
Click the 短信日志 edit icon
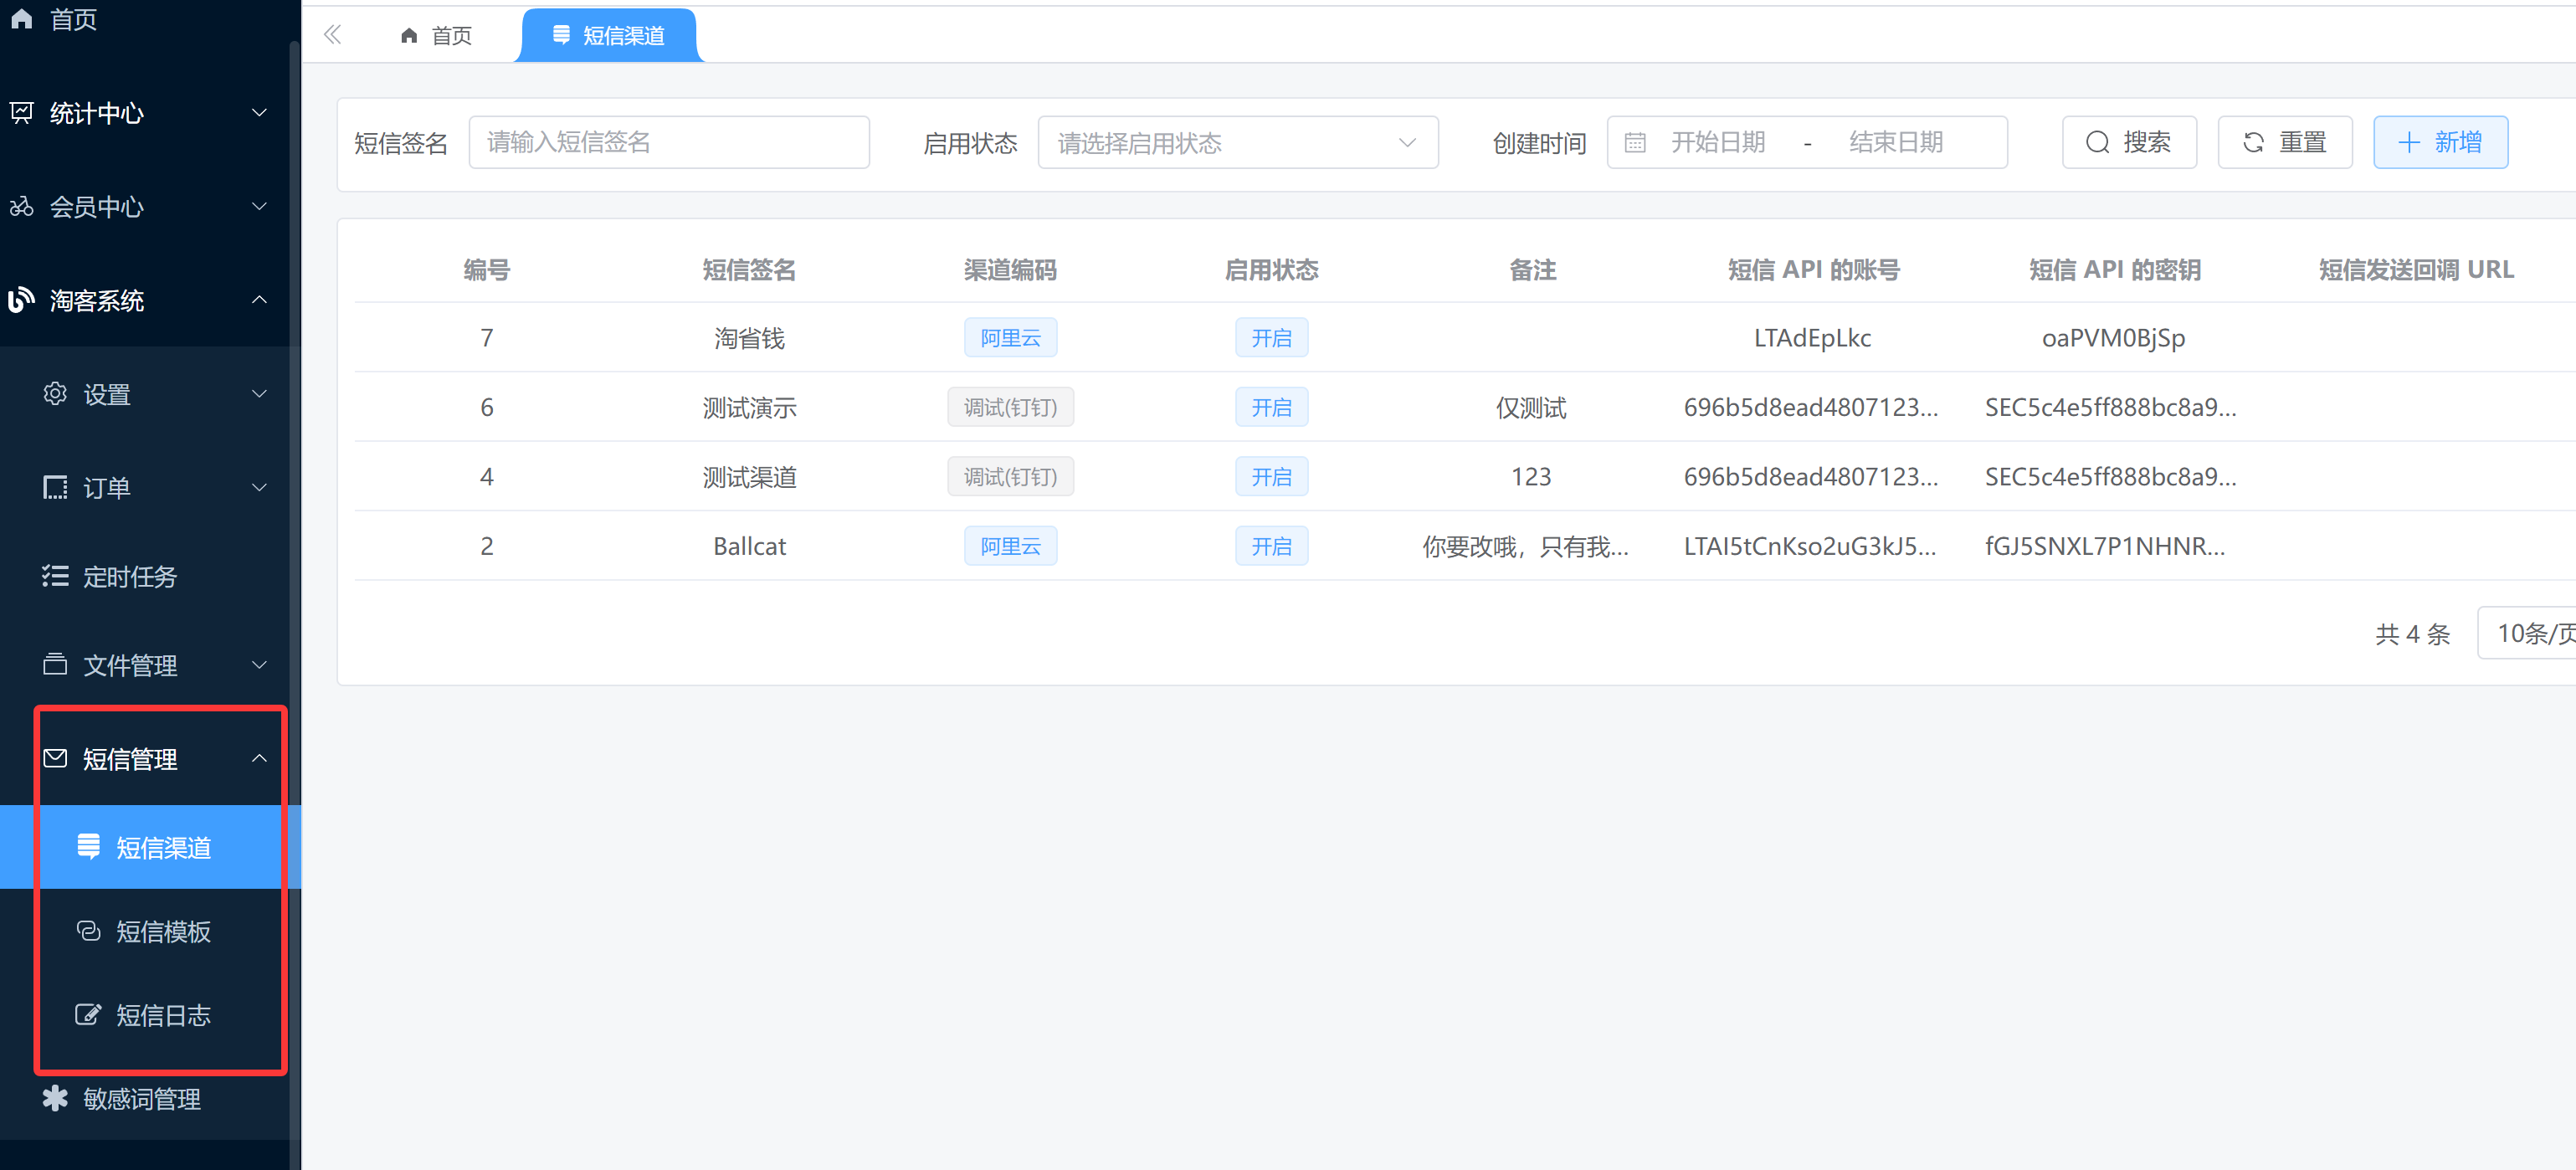pyautogui.click(x=88, y=1015)
